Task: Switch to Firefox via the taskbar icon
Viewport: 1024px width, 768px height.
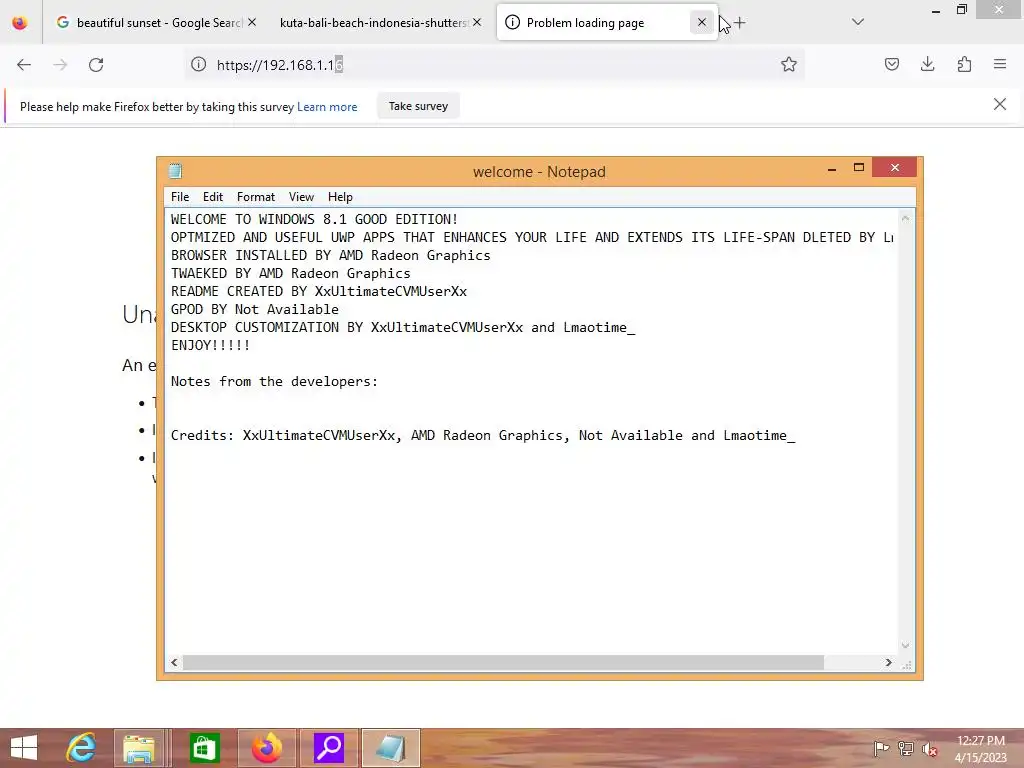Action: pos(266,748)
